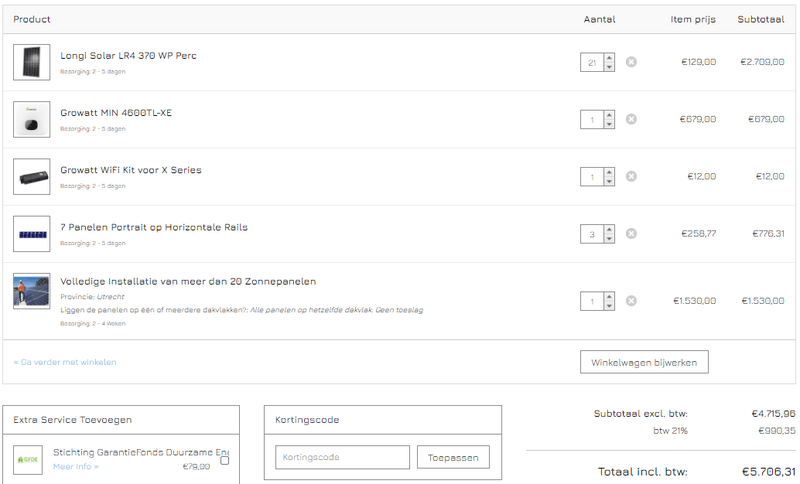Increase quantity of Volledige Installatie

(609, 296)
